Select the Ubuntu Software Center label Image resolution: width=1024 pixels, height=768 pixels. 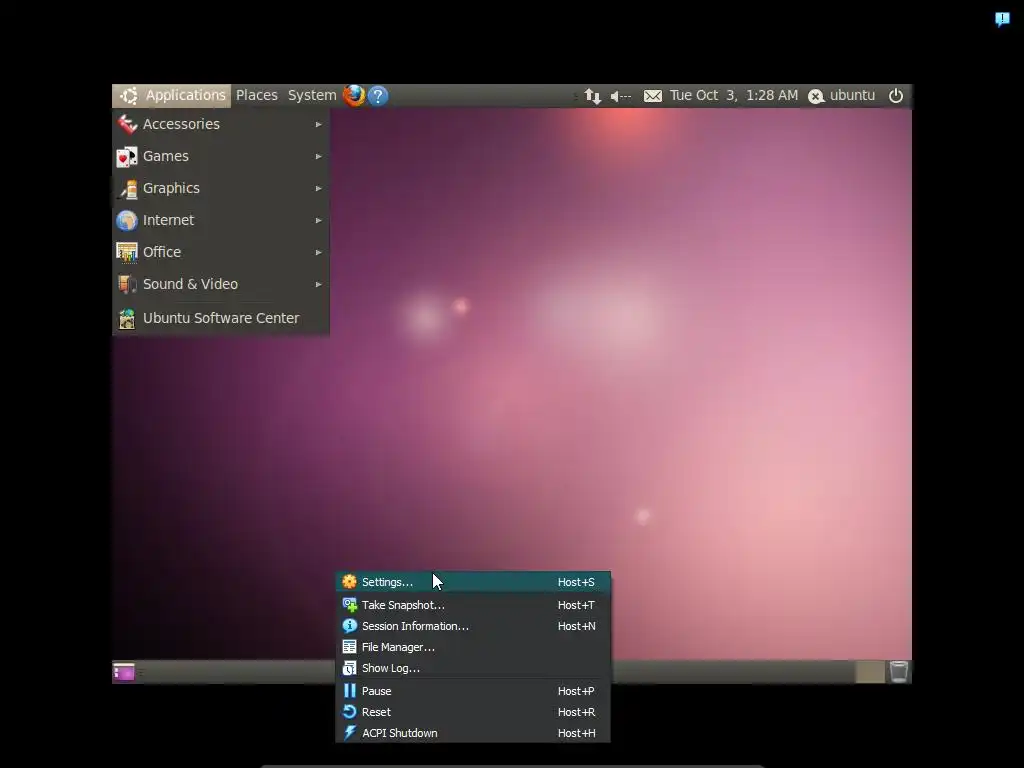(221, 318)
